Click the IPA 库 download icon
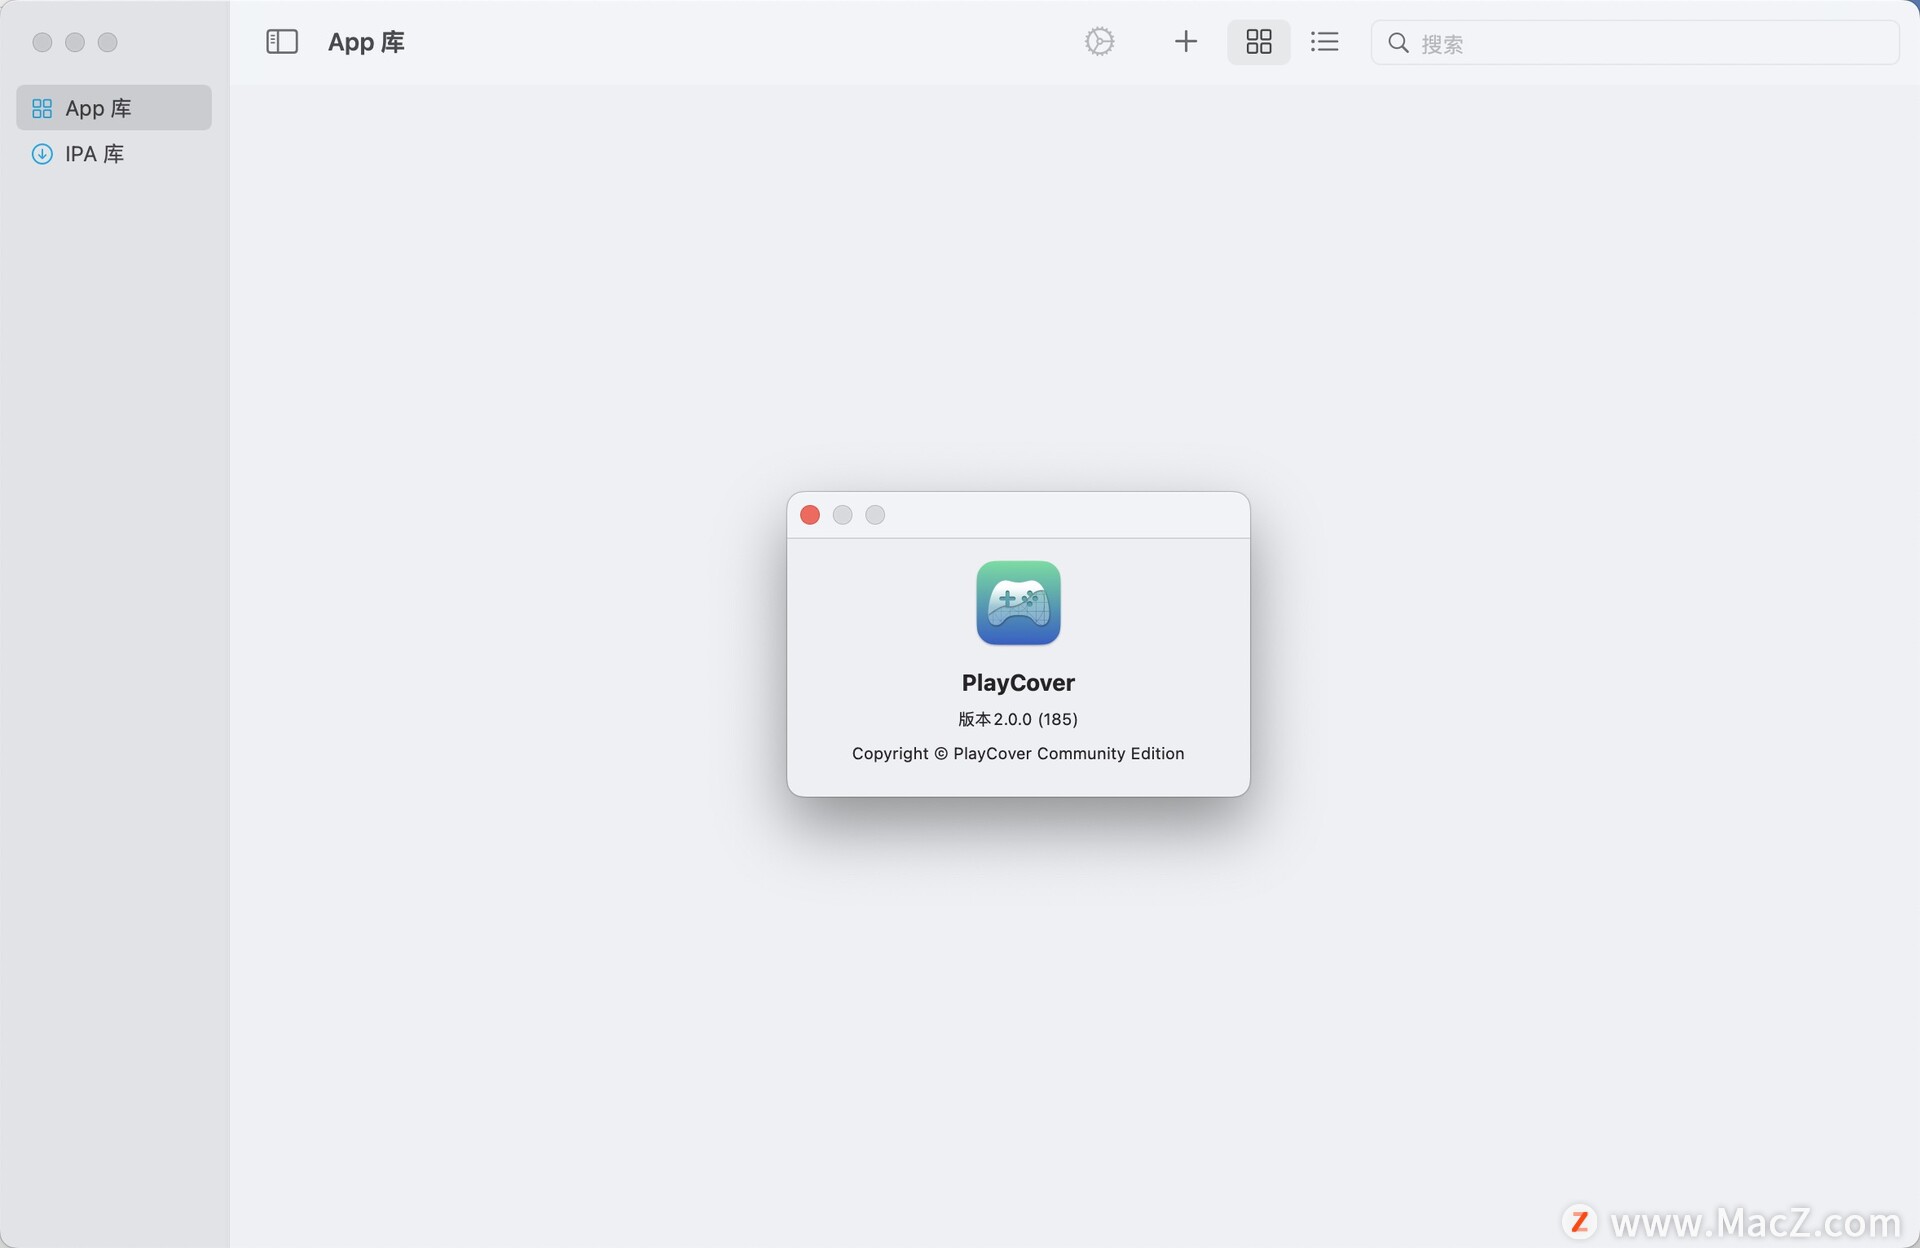 pyautogui.click(x=42, y=153)
